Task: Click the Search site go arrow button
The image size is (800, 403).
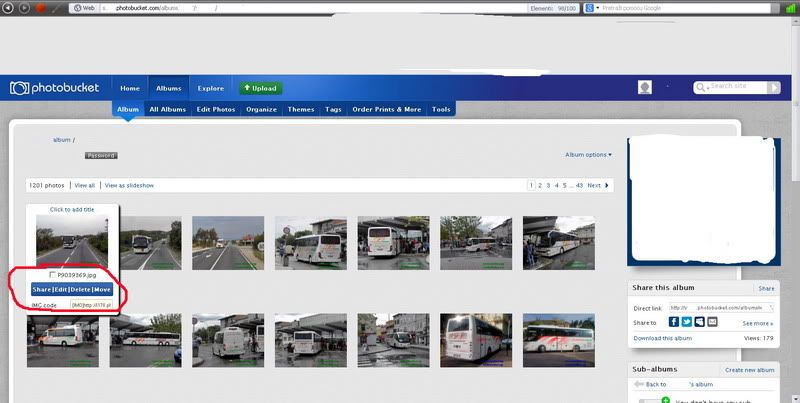Action: point(773,87)
